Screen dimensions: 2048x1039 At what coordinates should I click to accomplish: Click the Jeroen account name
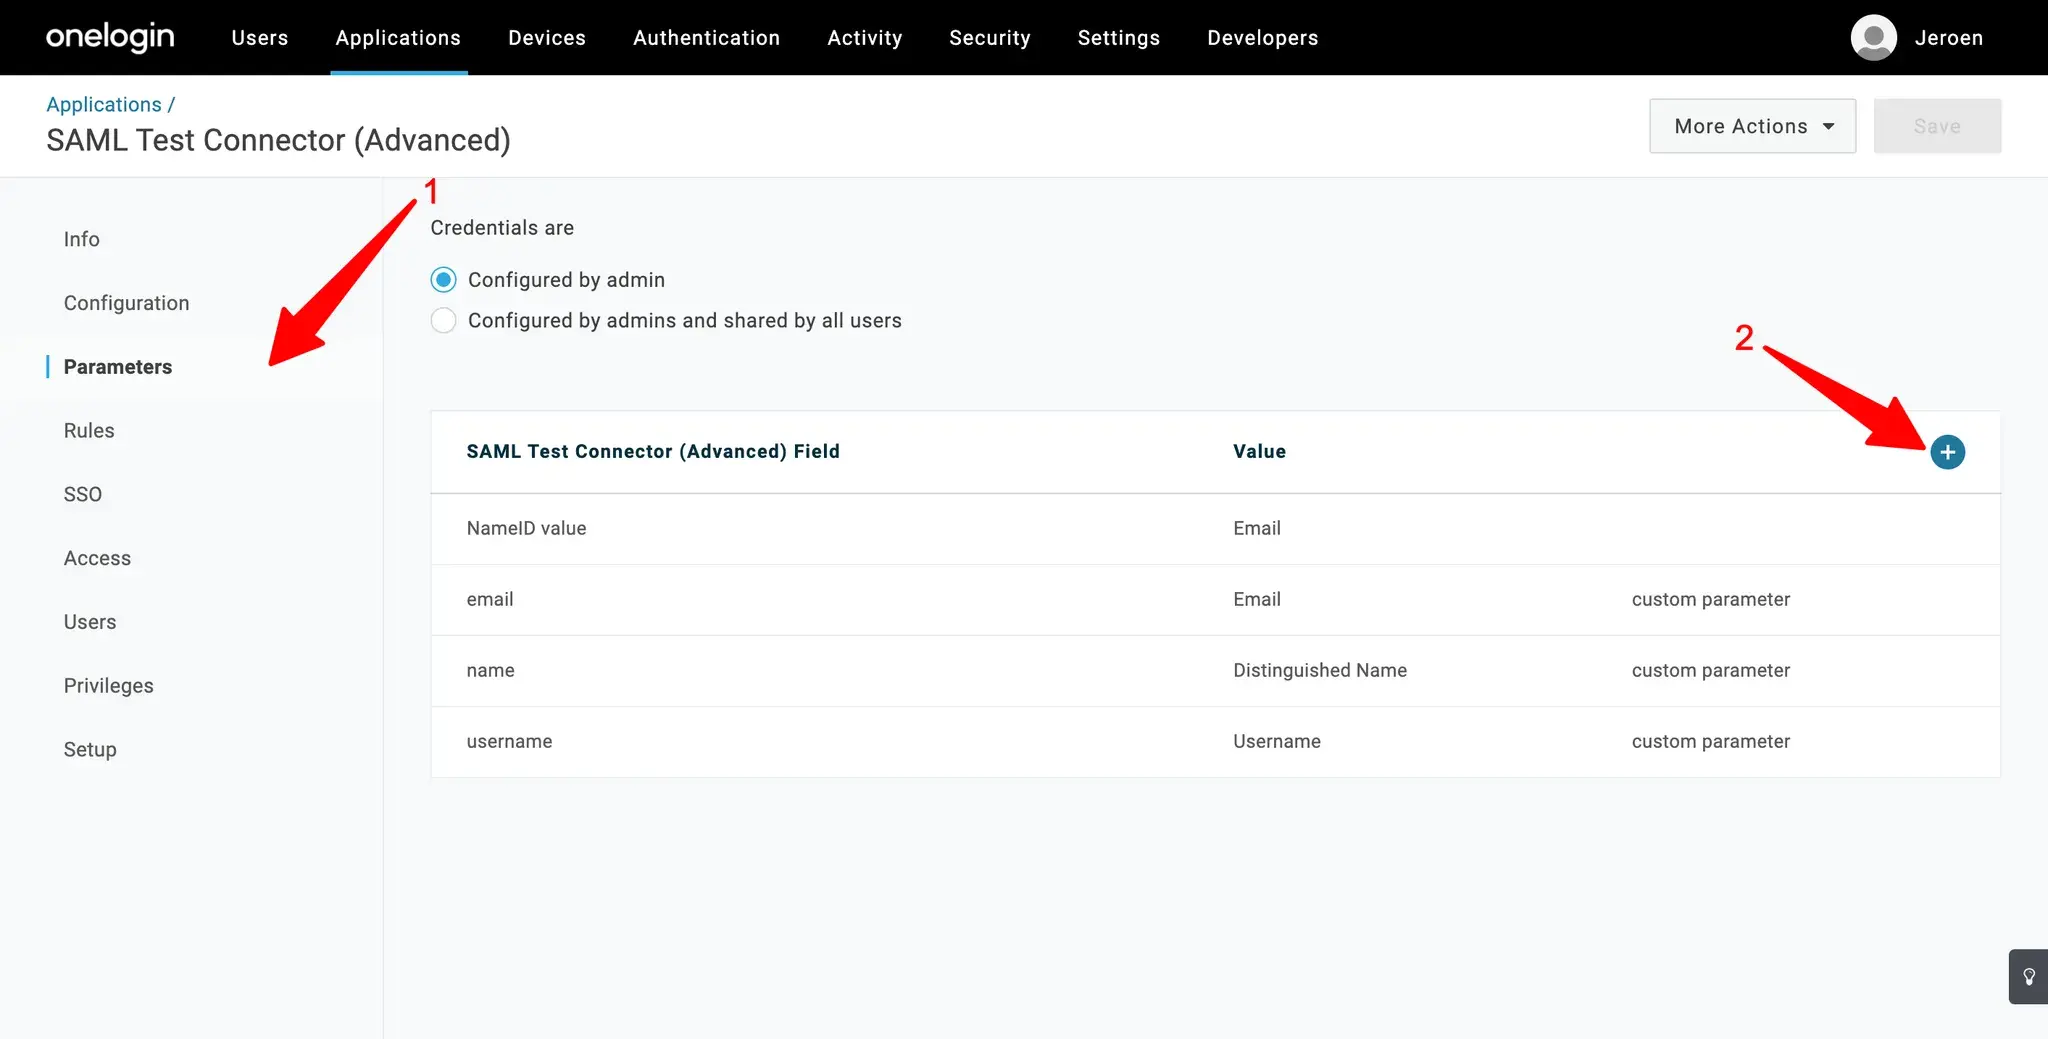coord(1948,38)
